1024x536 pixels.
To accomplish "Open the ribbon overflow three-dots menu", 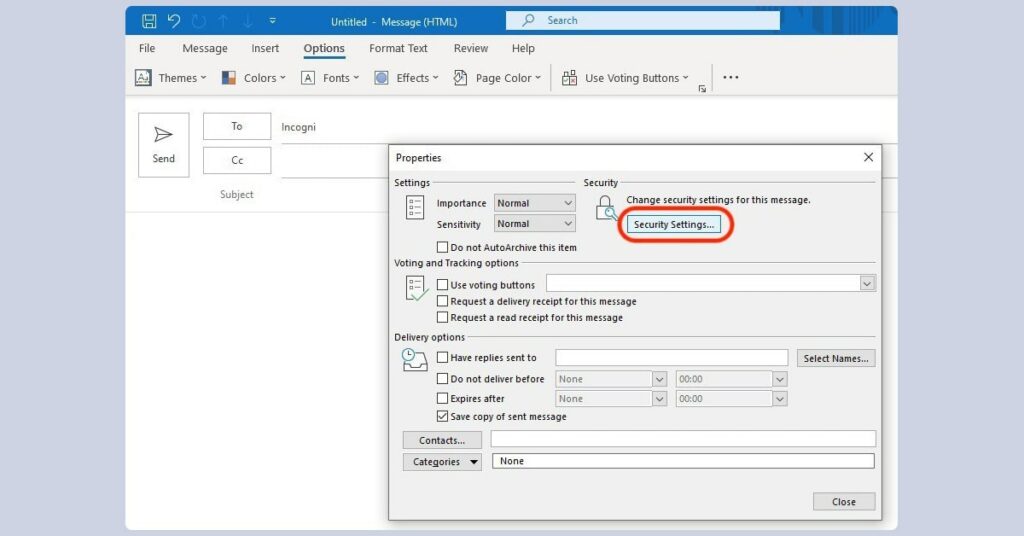I will pyautogui.click(x=731, y=78).
